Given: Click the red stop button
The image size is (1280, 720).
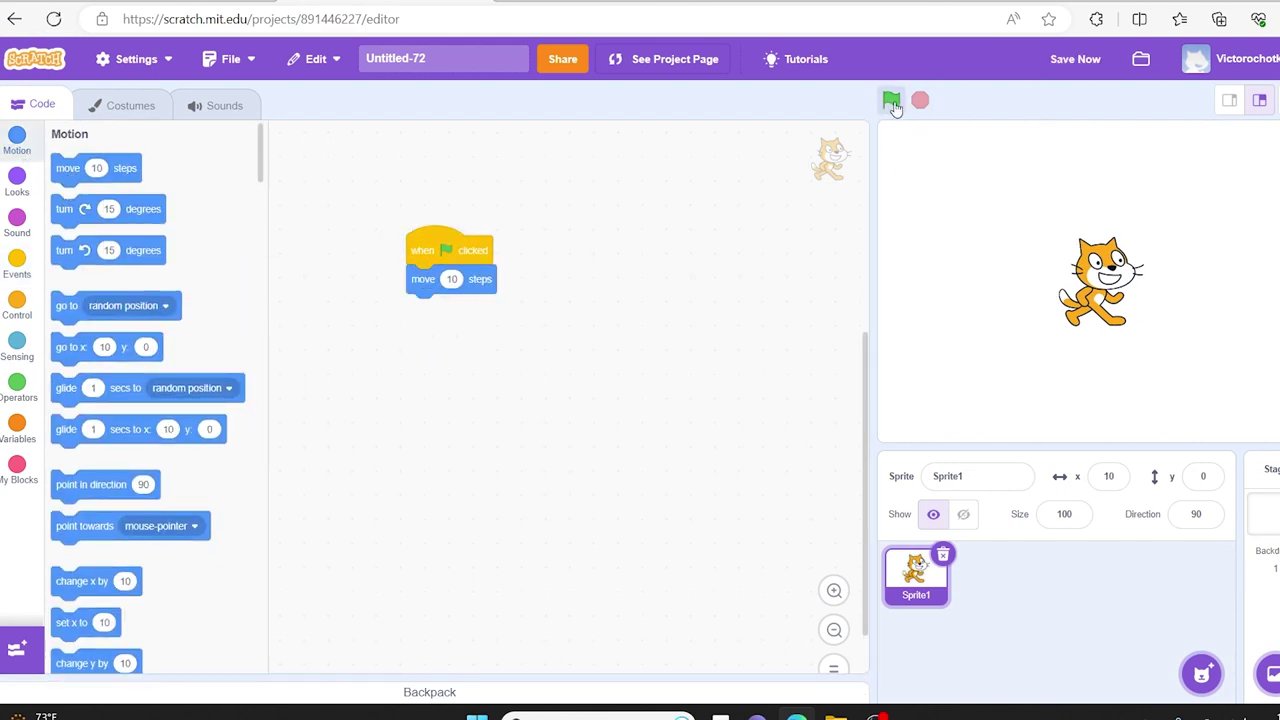Looking at the screenshot, I should tap(920, 100).
